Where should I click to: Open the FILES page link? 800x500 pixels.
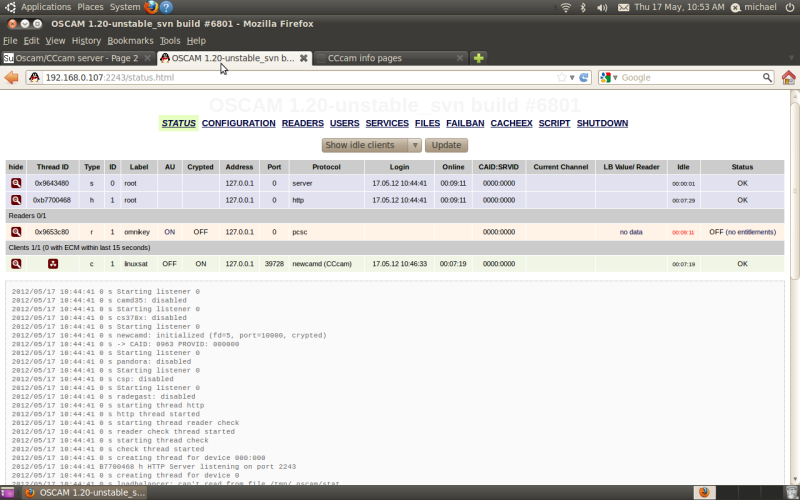click(427, 123)
